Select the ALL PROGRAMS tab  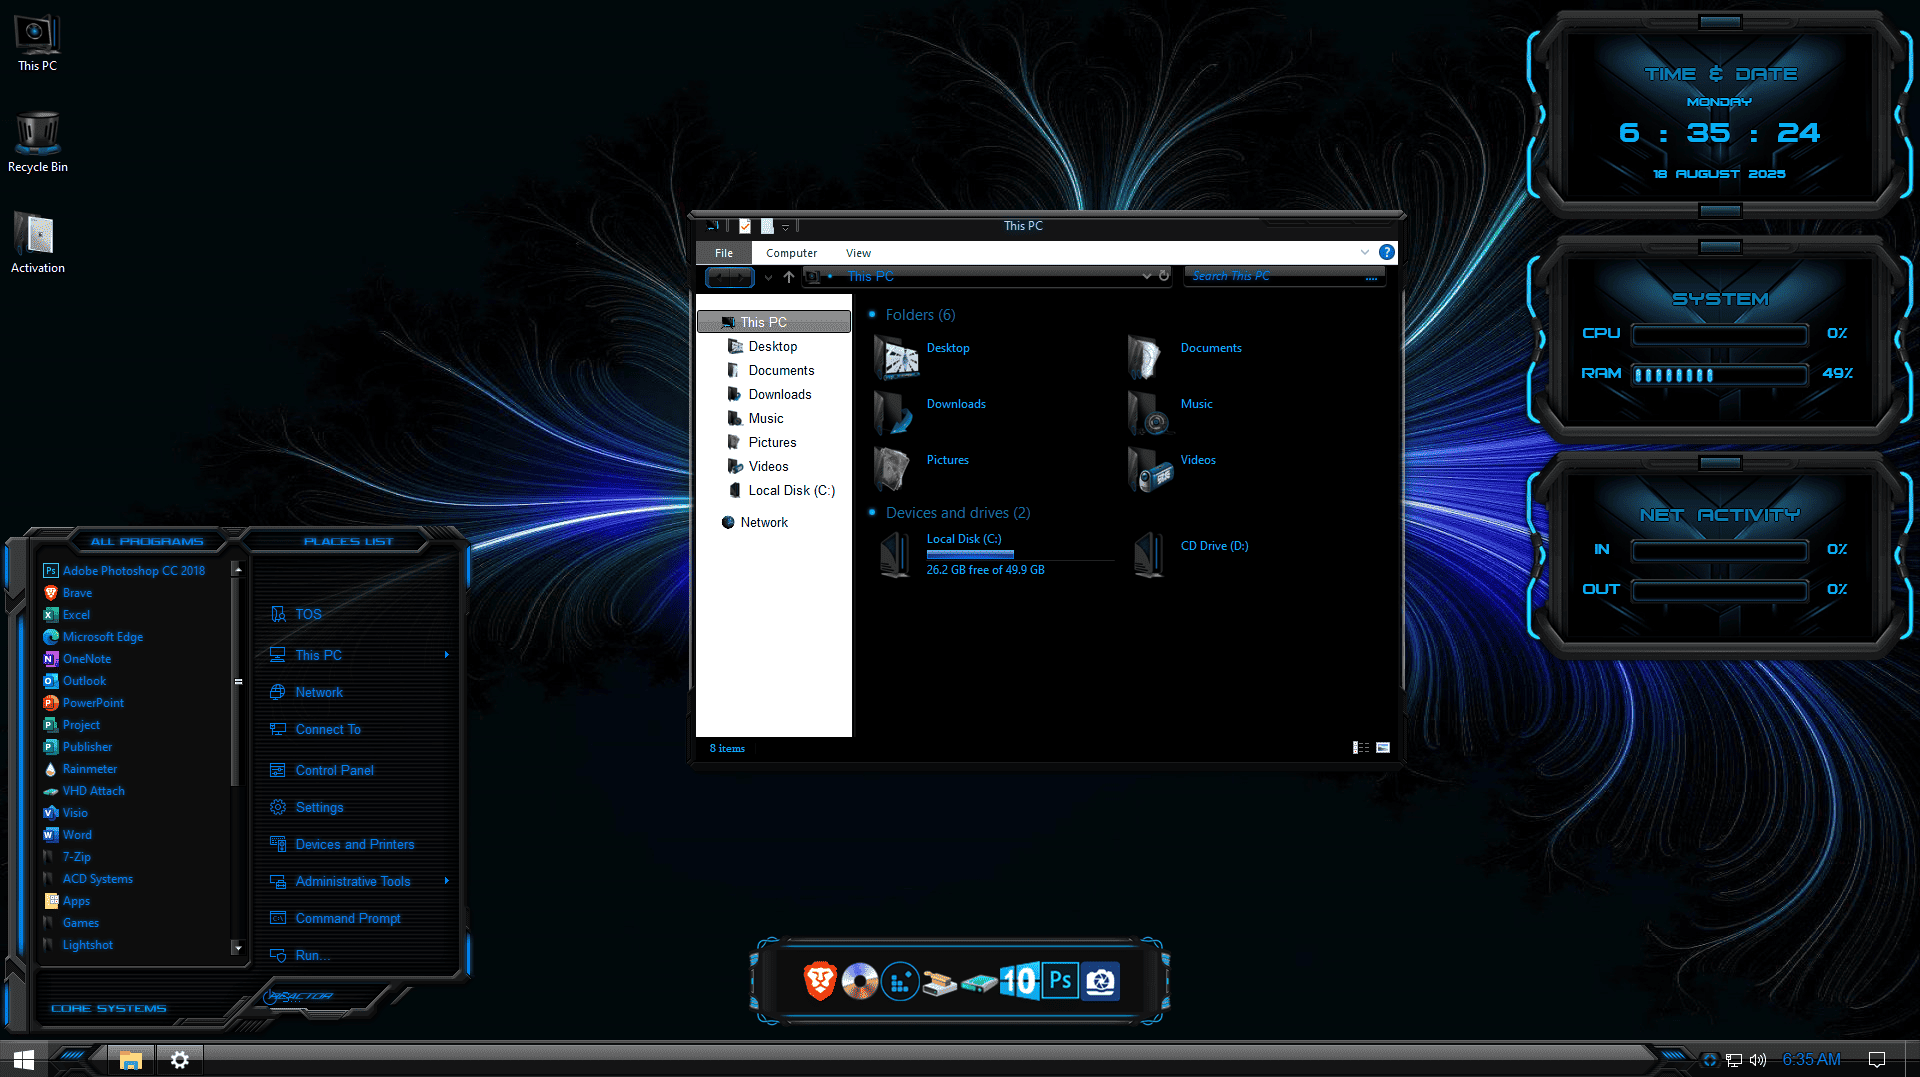tap(147, 541)
